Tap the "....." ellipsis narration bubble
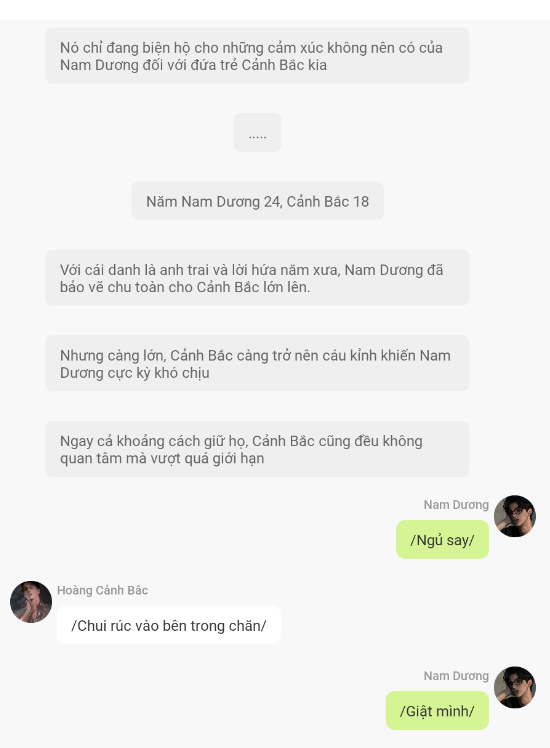The image size is (550, 748). pyautogui.click(x=258, y=133)
